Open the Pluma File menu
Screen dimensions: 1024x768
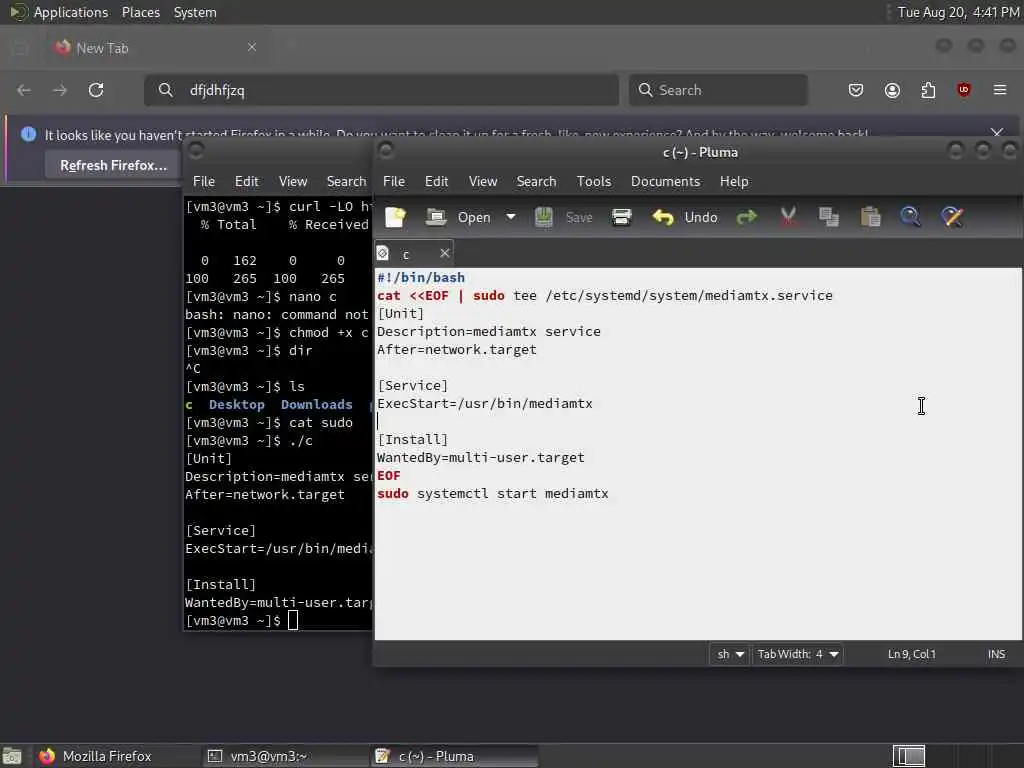394,182
